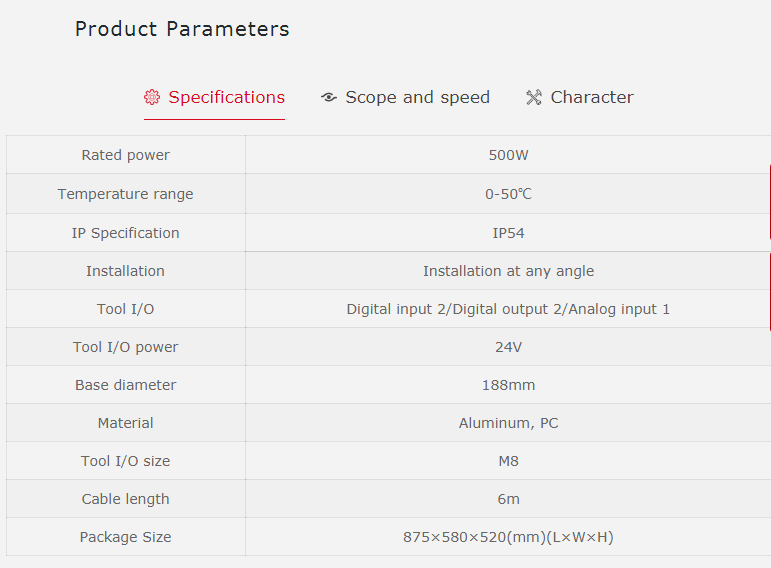Select the Base diameter label cell

point(125,385)
